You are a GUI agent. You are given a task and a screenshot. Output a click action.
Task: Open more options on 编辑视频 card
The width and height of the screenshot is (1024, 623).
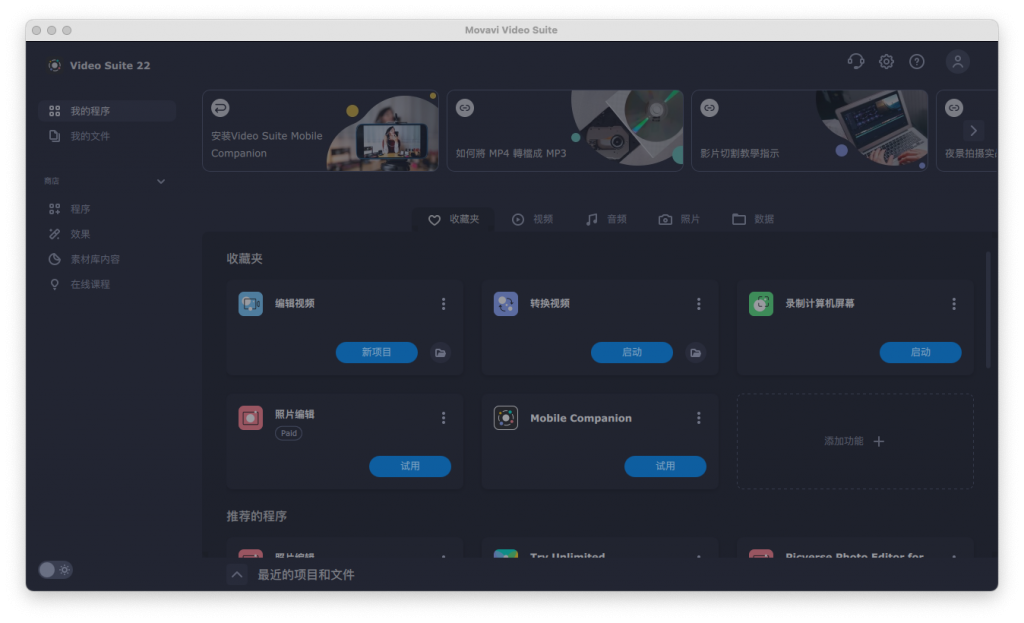click(443, 304)
